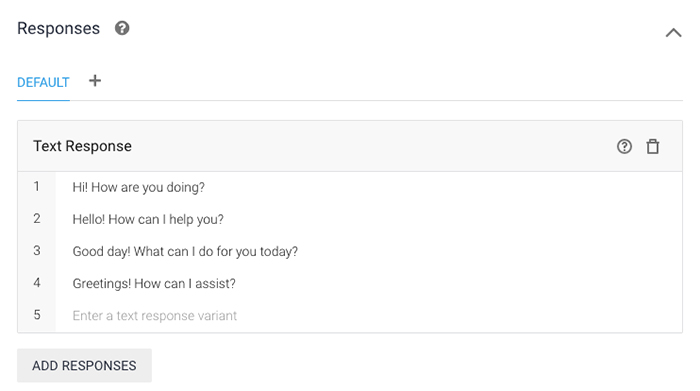The height and width of the screenshot is (391, 700).
Task: Select the DEFAULT responses tab
Action: tap(43, 83)
